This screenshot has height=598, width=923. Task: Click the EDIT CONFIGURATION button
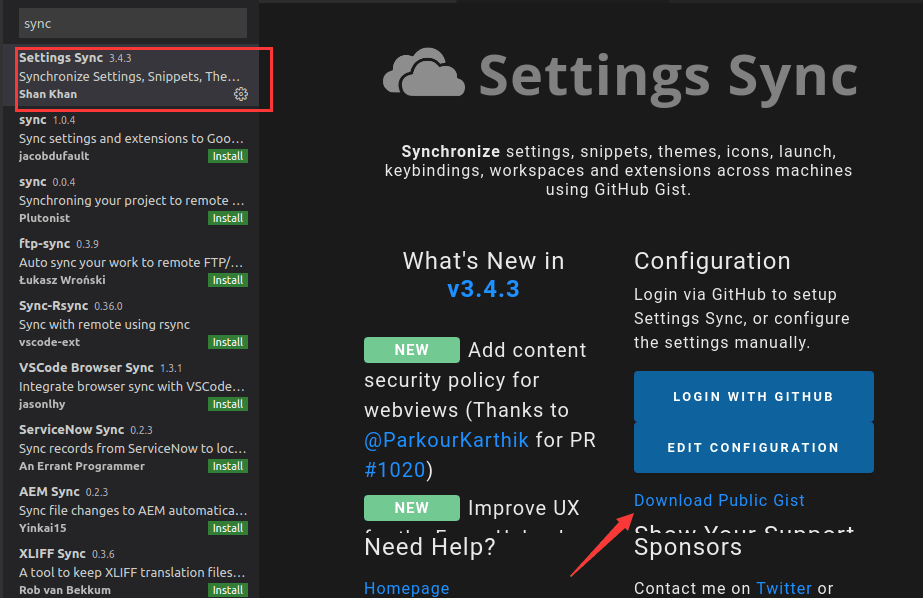753,448
